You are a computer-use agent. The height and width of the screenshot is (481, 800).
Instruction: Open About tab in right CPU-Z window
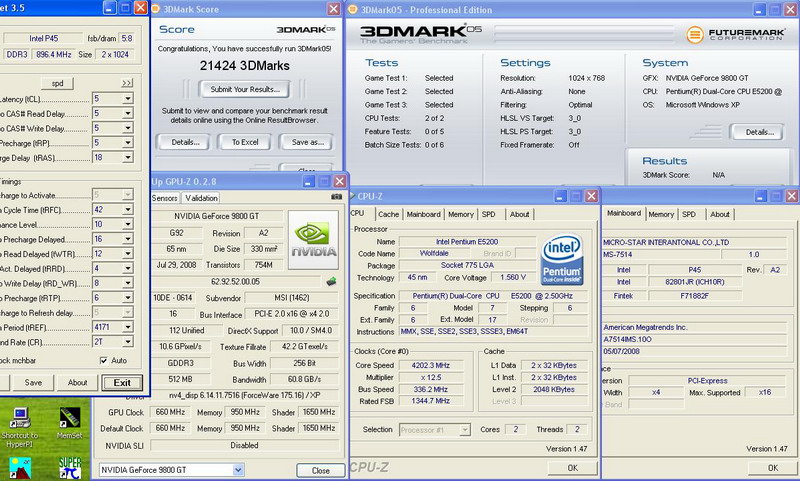[720, 214]
